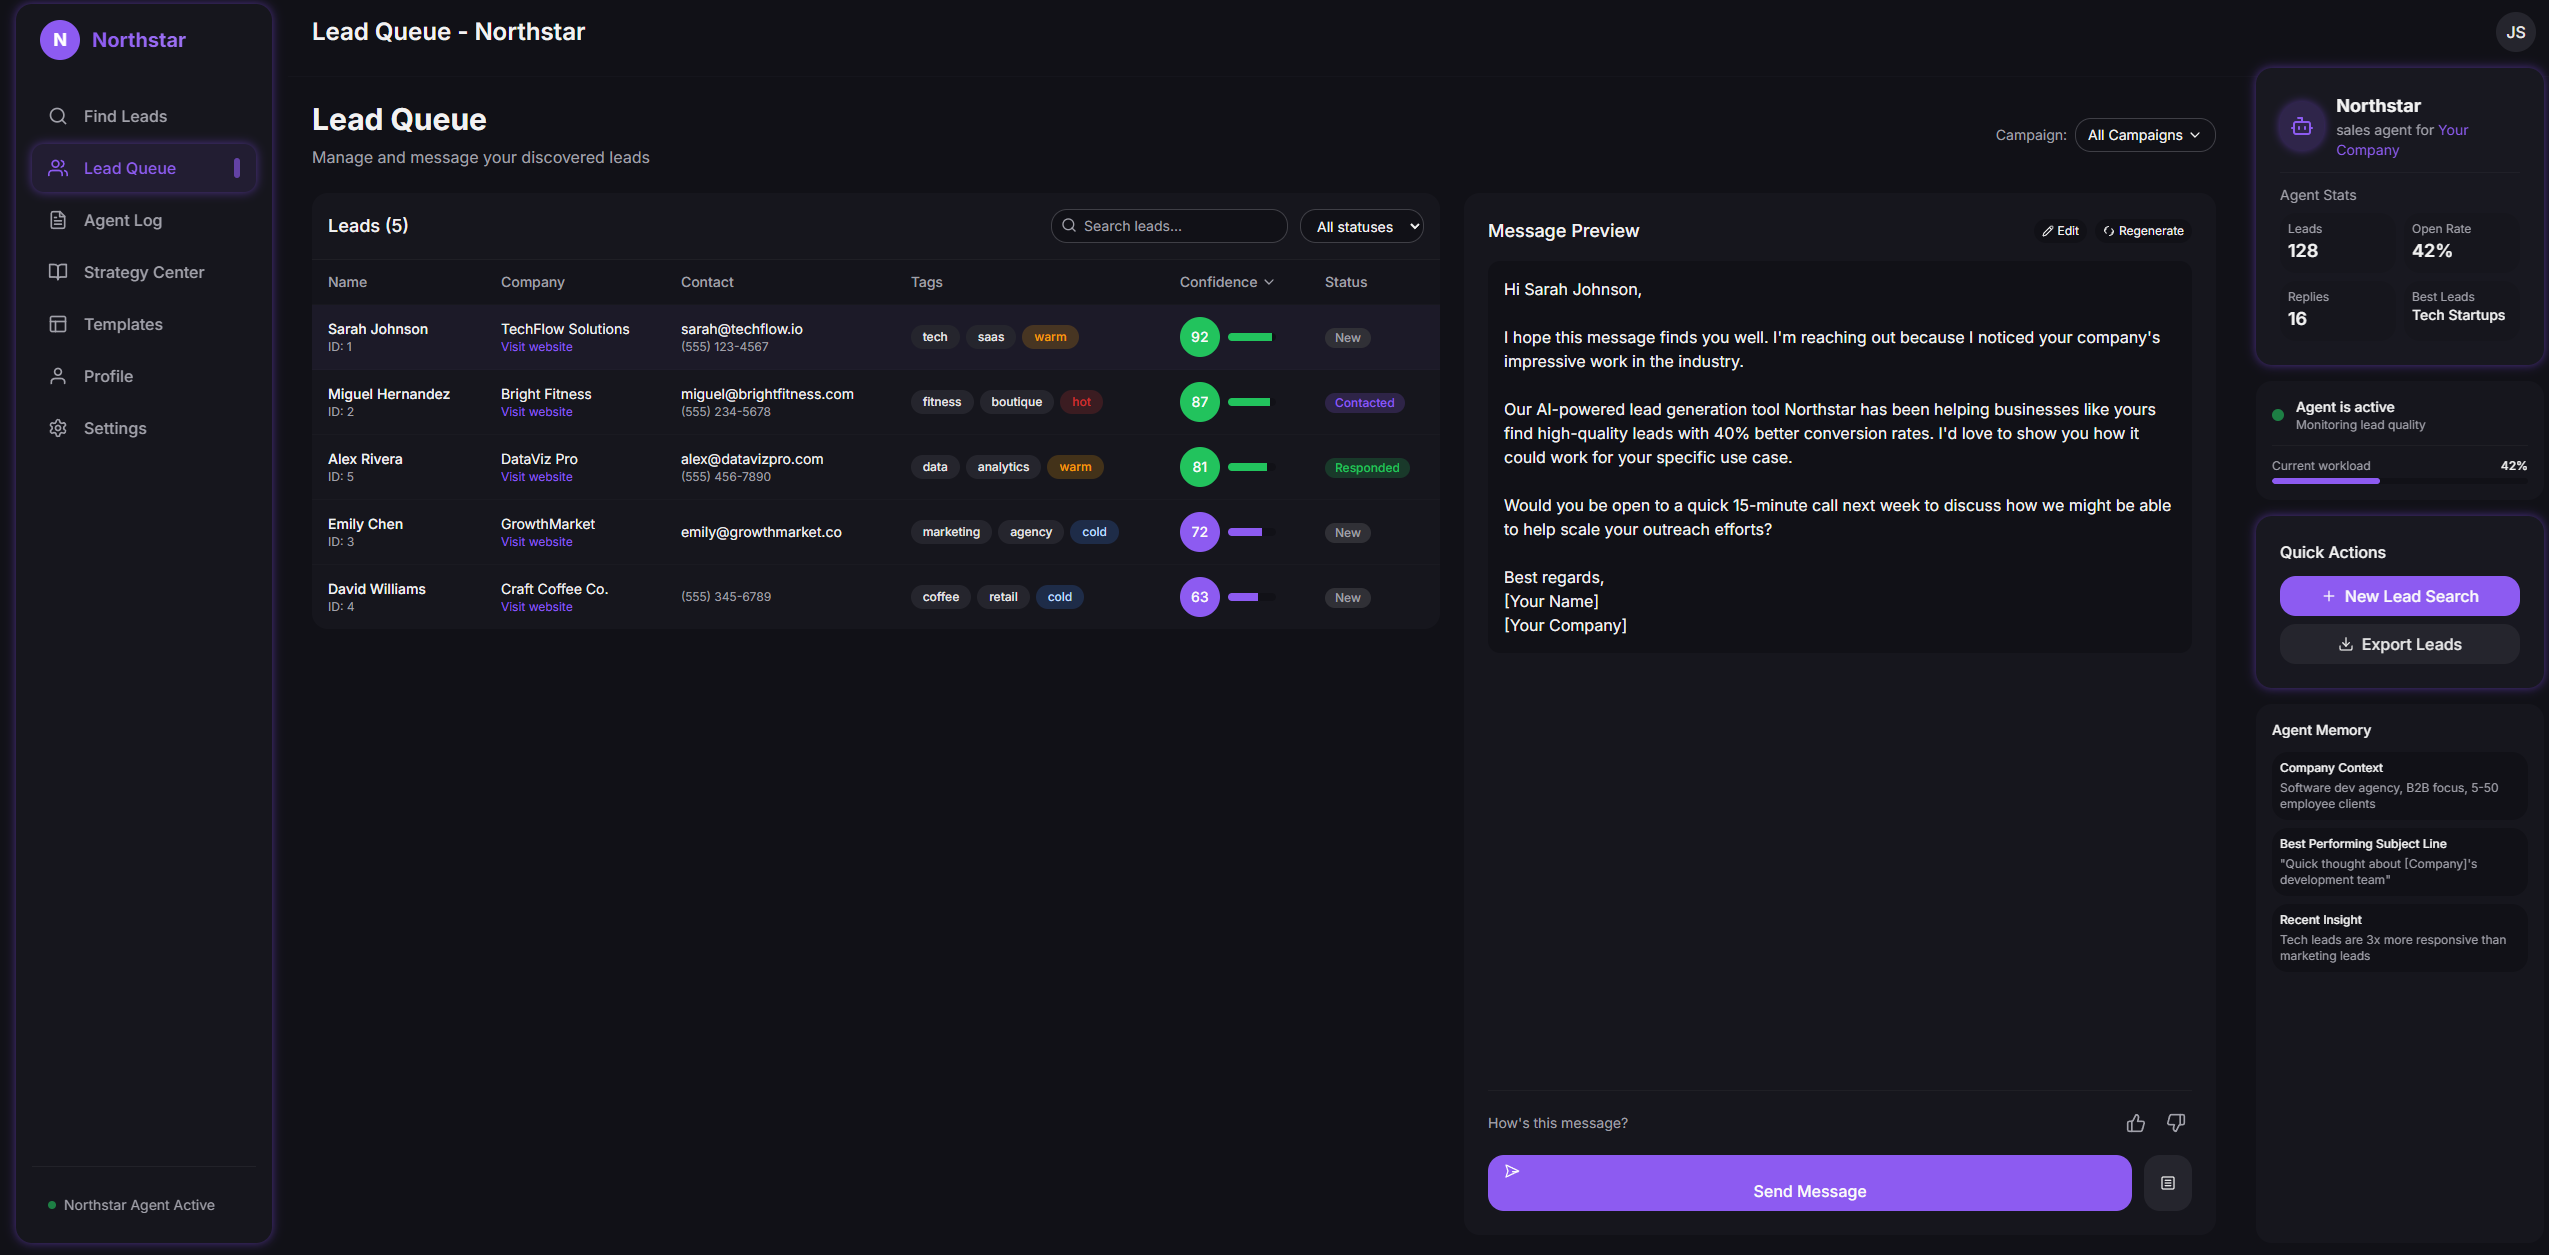Switch to the Lead Queue section
Screen dimensions: 2549x1255
point(130,167)
